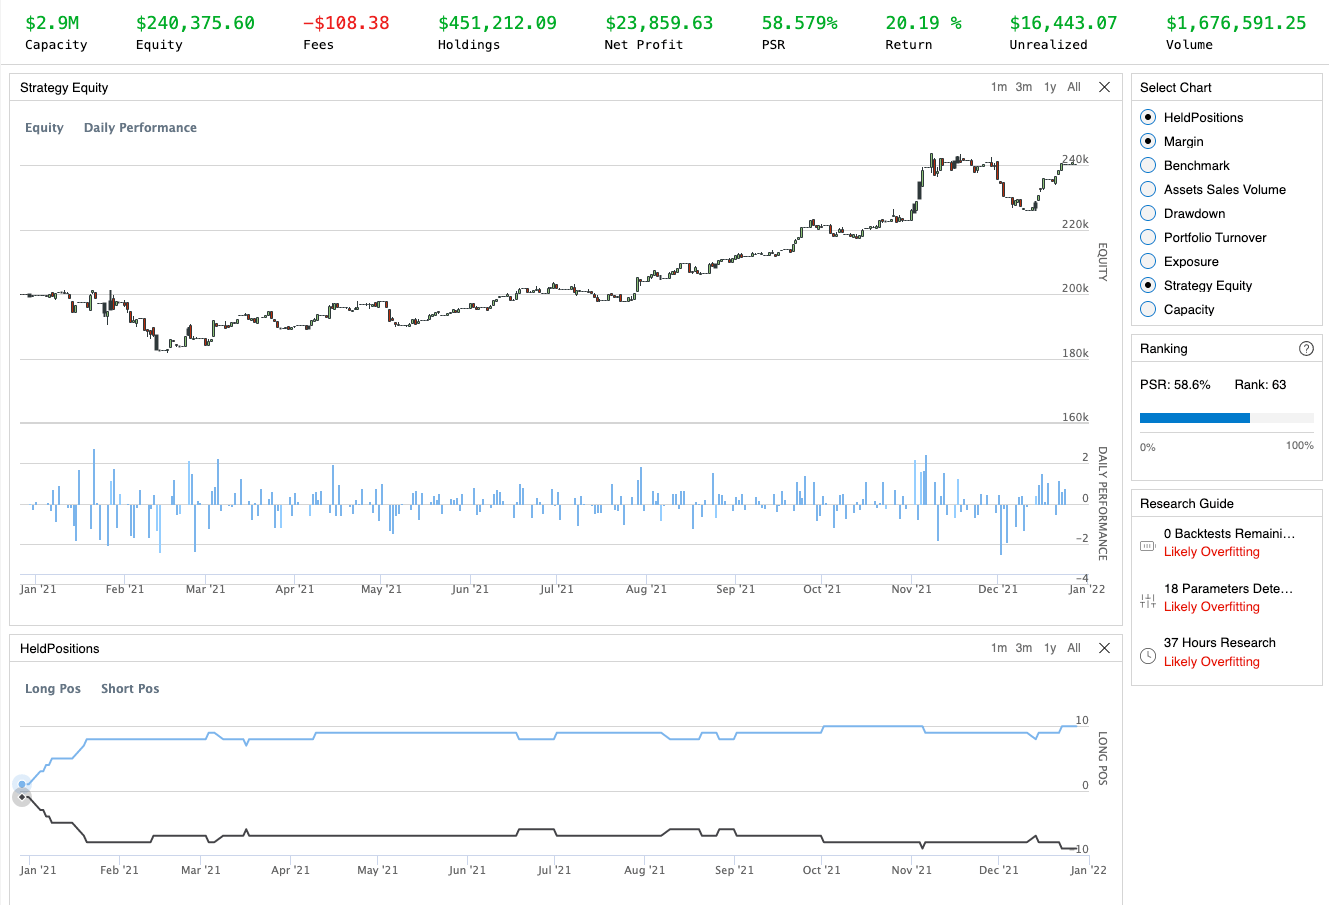Close the Strategy Equity chart panel
Screen dimensions: 1329x905
1104,87
